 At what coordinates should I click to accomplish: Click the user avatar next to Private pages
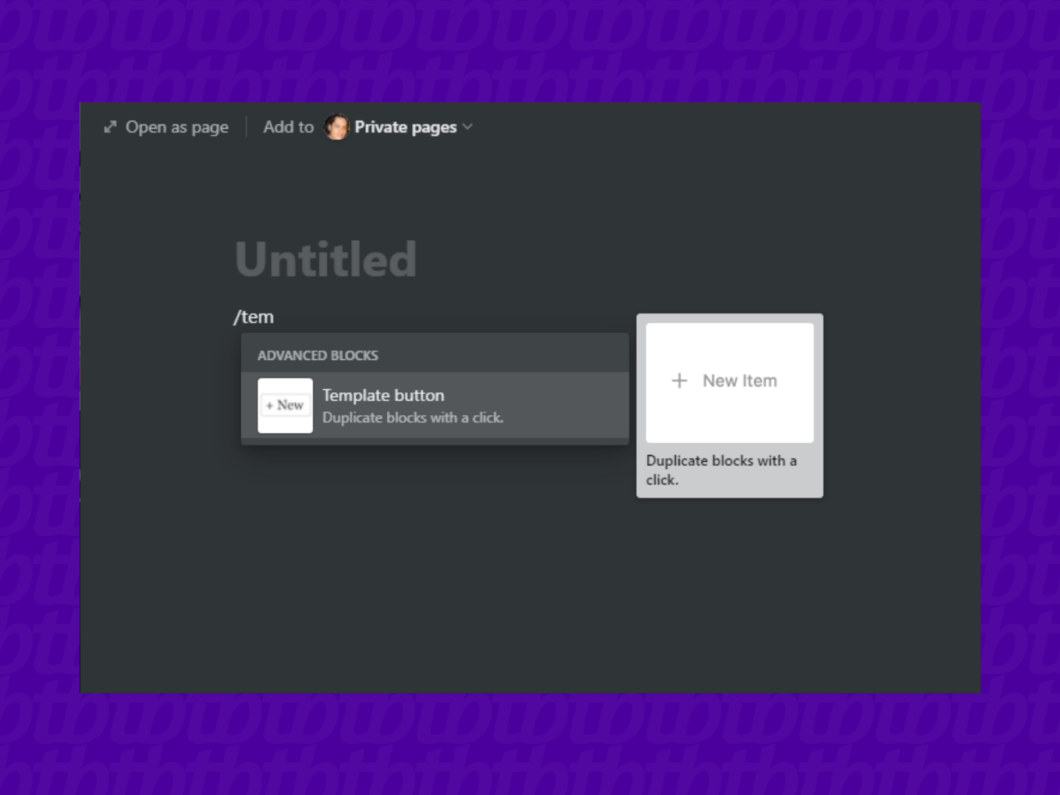point(336,127)
